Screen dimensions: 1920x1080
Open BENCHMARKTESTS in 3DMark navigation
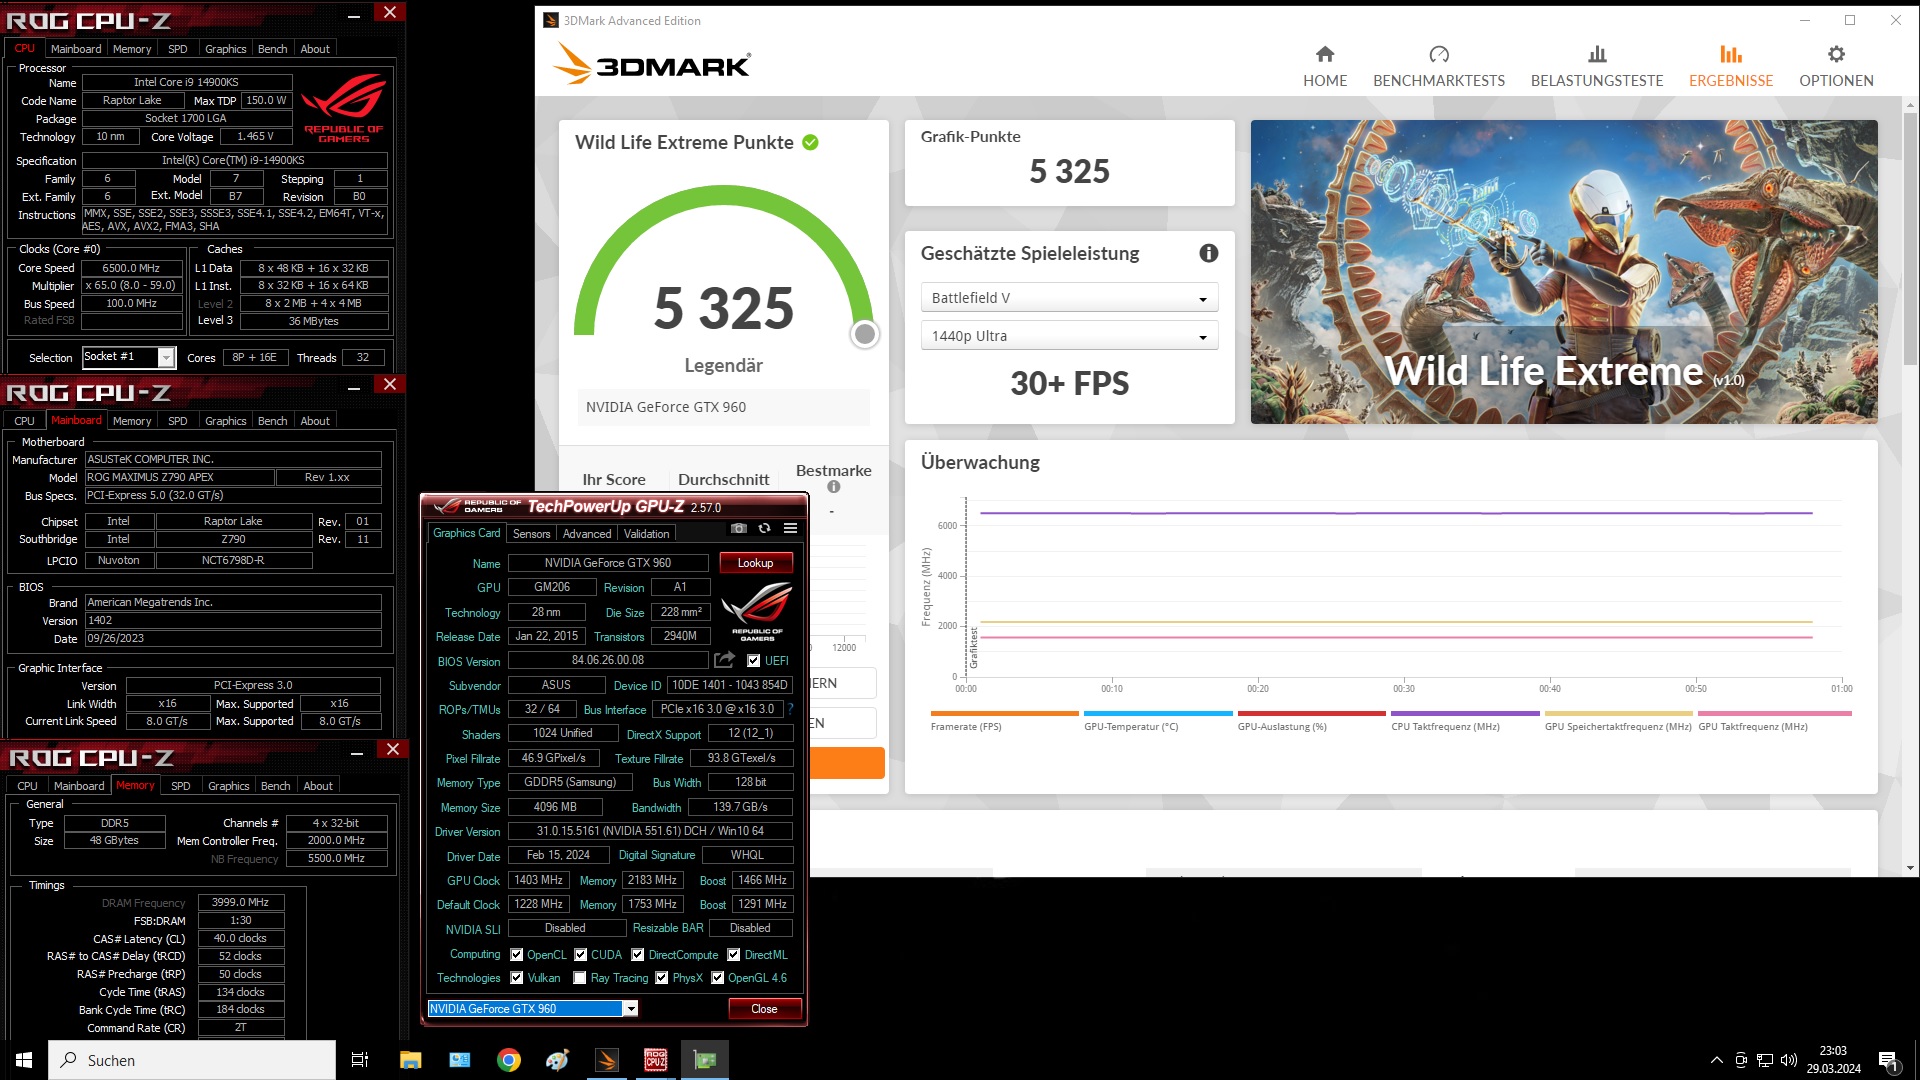tap(1438, 66)
